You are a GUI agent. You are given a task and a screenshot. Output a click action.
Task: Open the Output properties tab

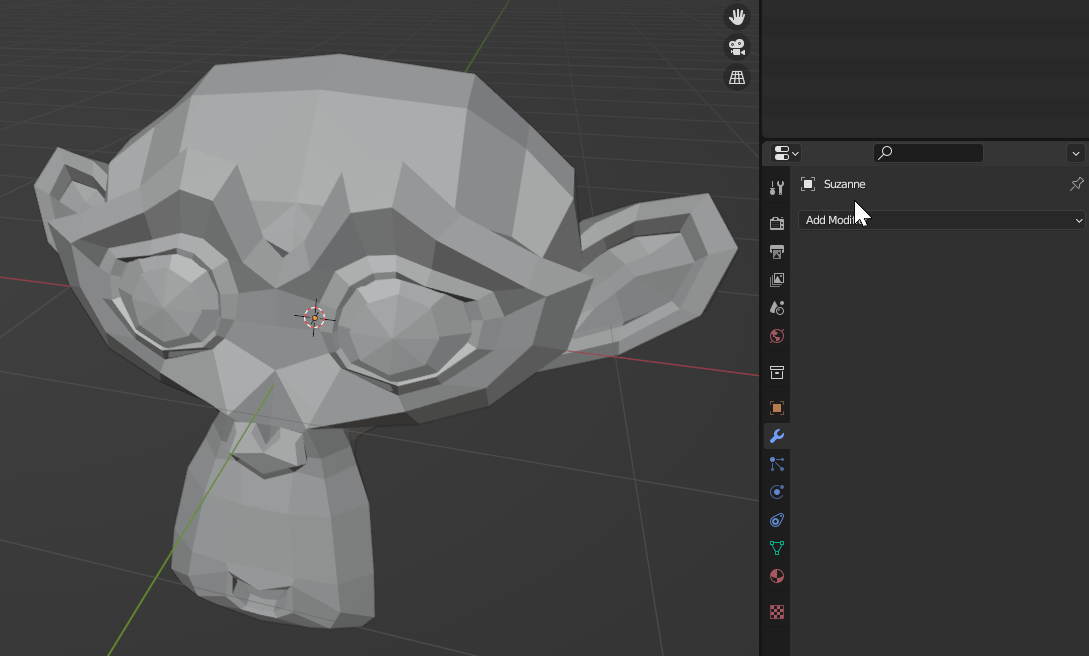[776, 251]
